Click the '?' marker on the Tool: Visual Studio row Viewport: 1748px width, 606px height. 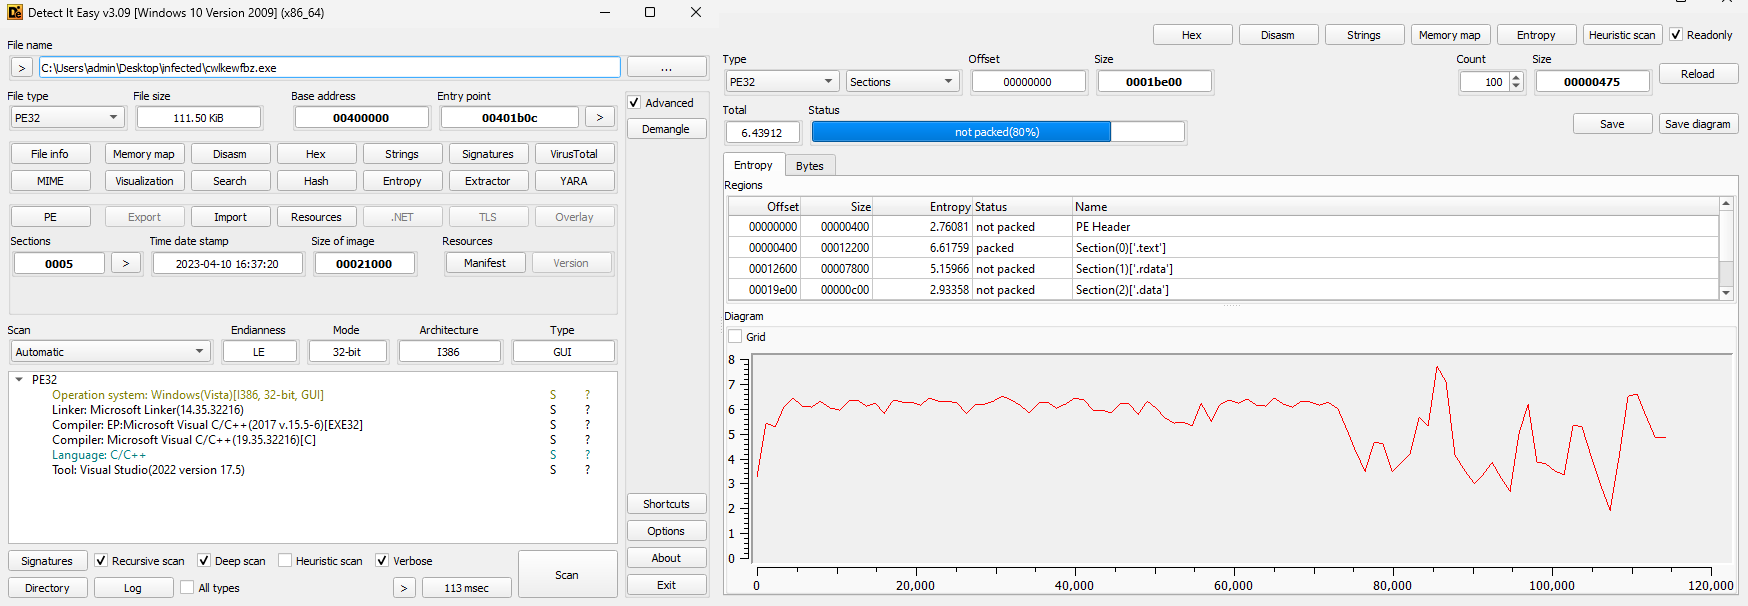point(587,470)
